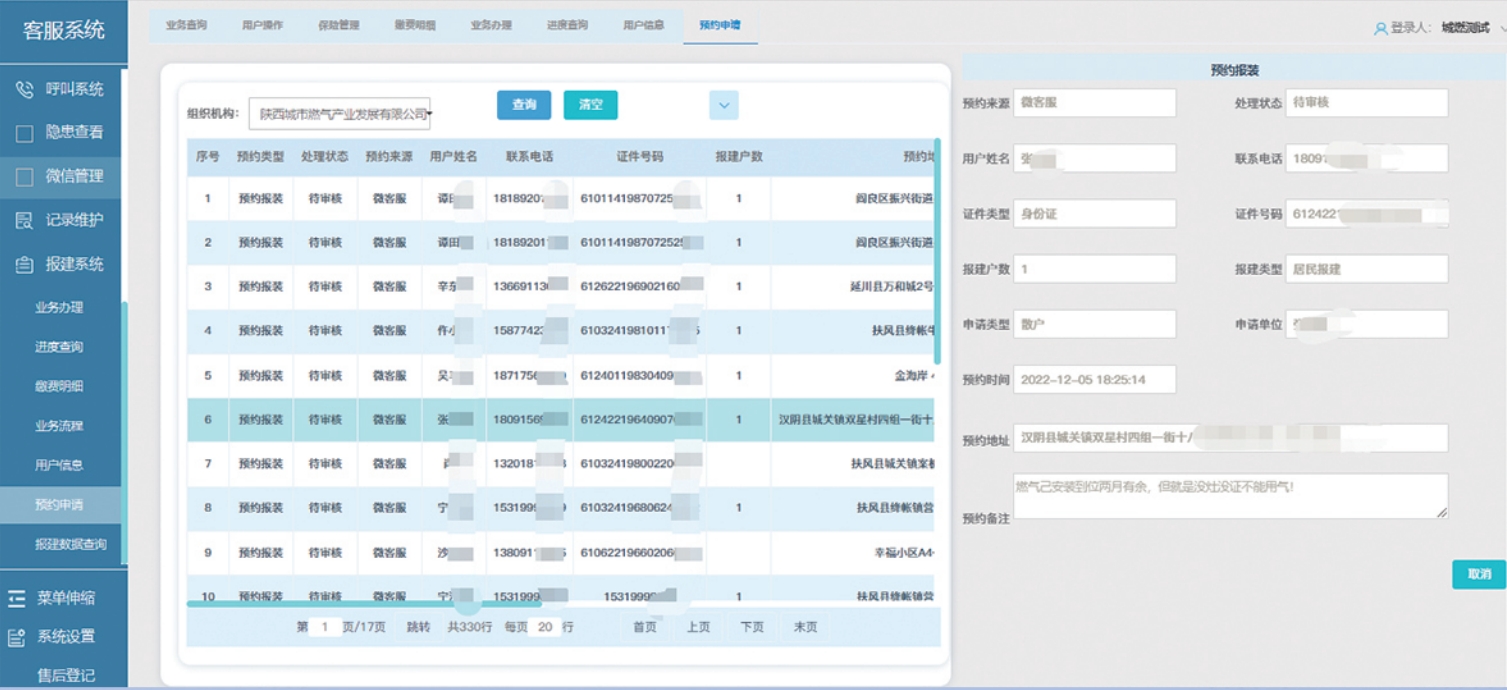The image size is (1507, 690).
Task: Click the 证件号码 column header
Action: [639, 157]
